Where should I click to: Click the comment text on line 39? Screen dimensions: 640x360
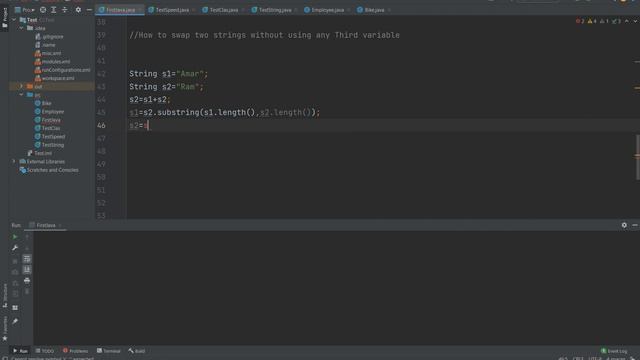coord(264,35)
